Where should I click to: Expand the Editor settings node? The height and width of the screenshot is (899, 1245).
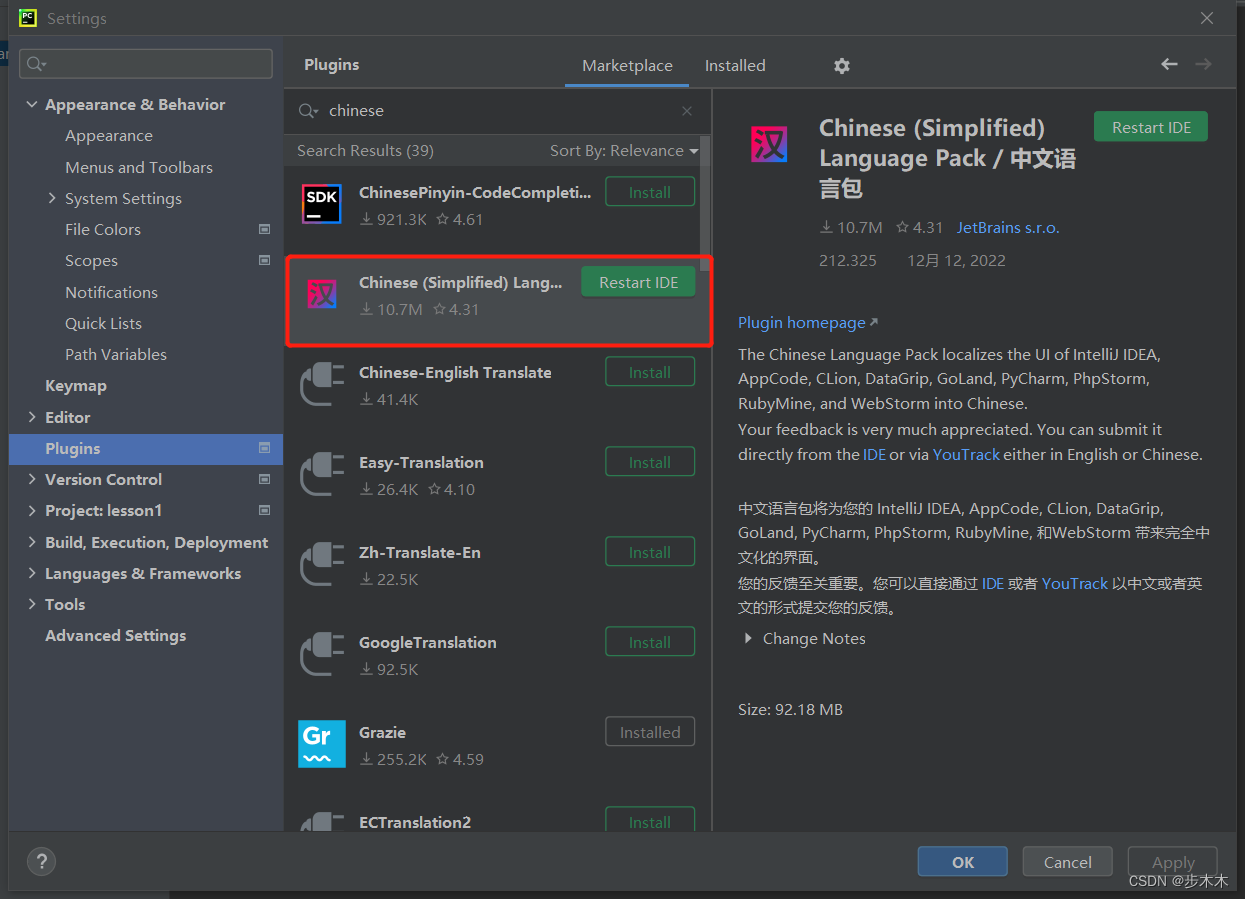pos(32,417)
